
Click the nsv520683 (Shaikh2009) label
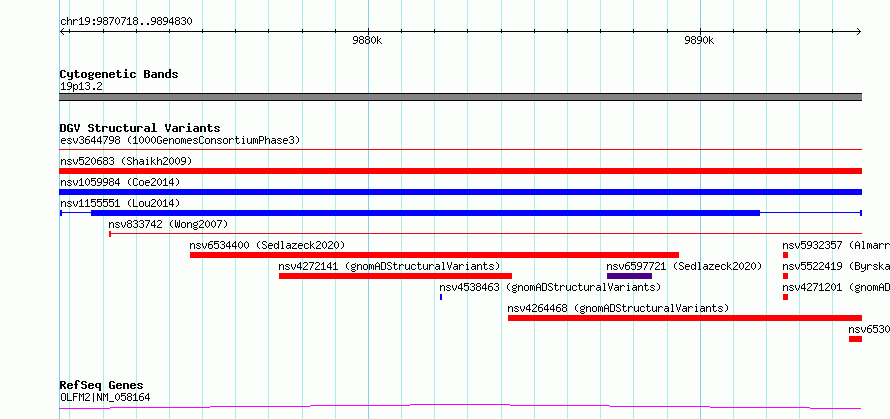126,161
